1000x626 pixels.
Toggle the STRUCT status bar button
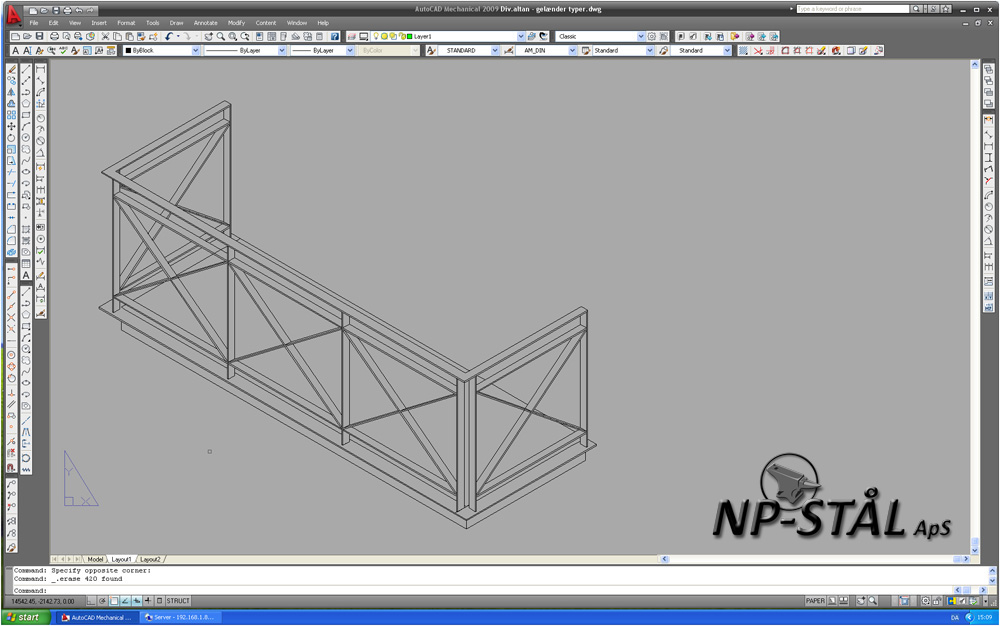[x=178, y=601]
